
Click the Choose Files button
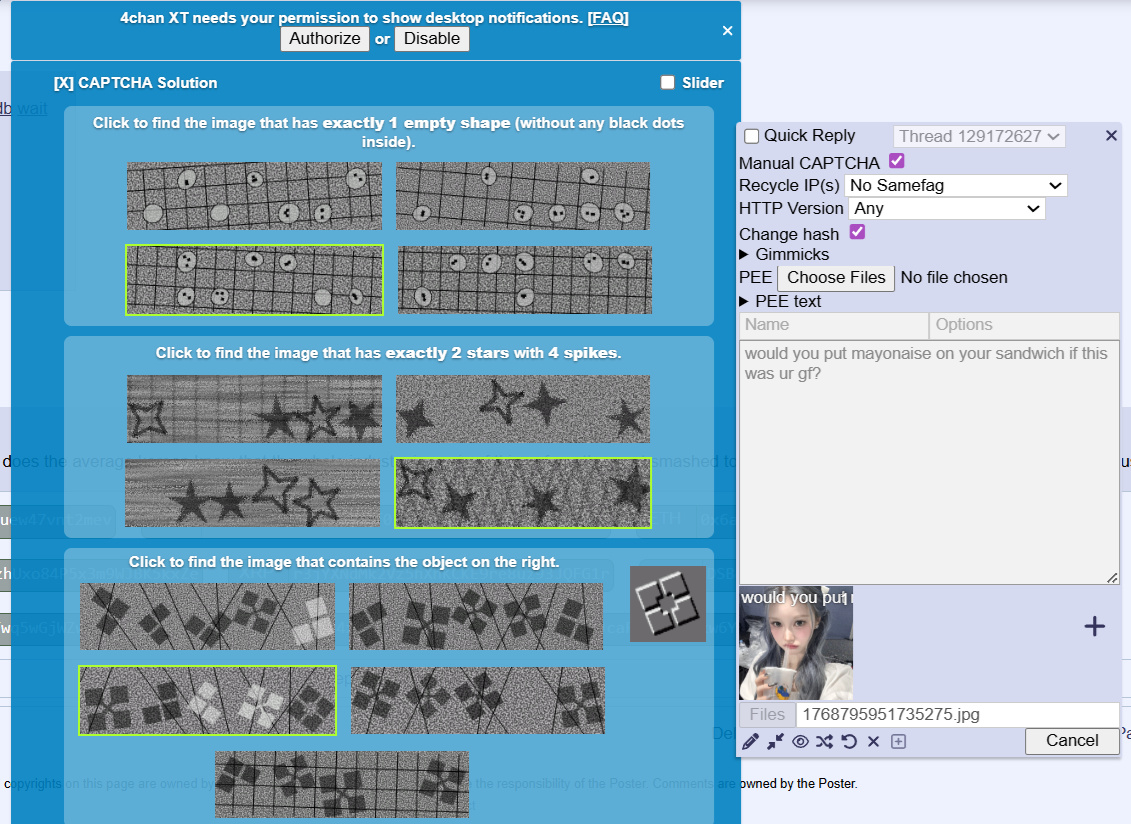pyautogui.click(x=836, y=278)
